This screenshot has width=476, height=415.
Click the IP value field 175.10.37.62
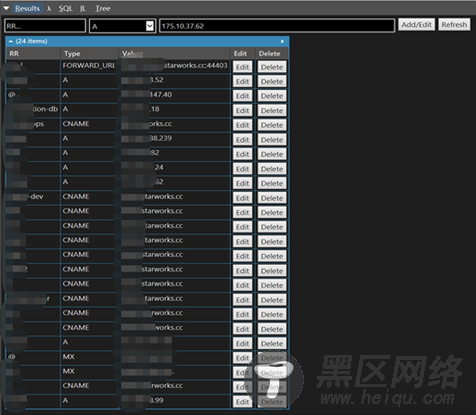click(x=277, y=26)
